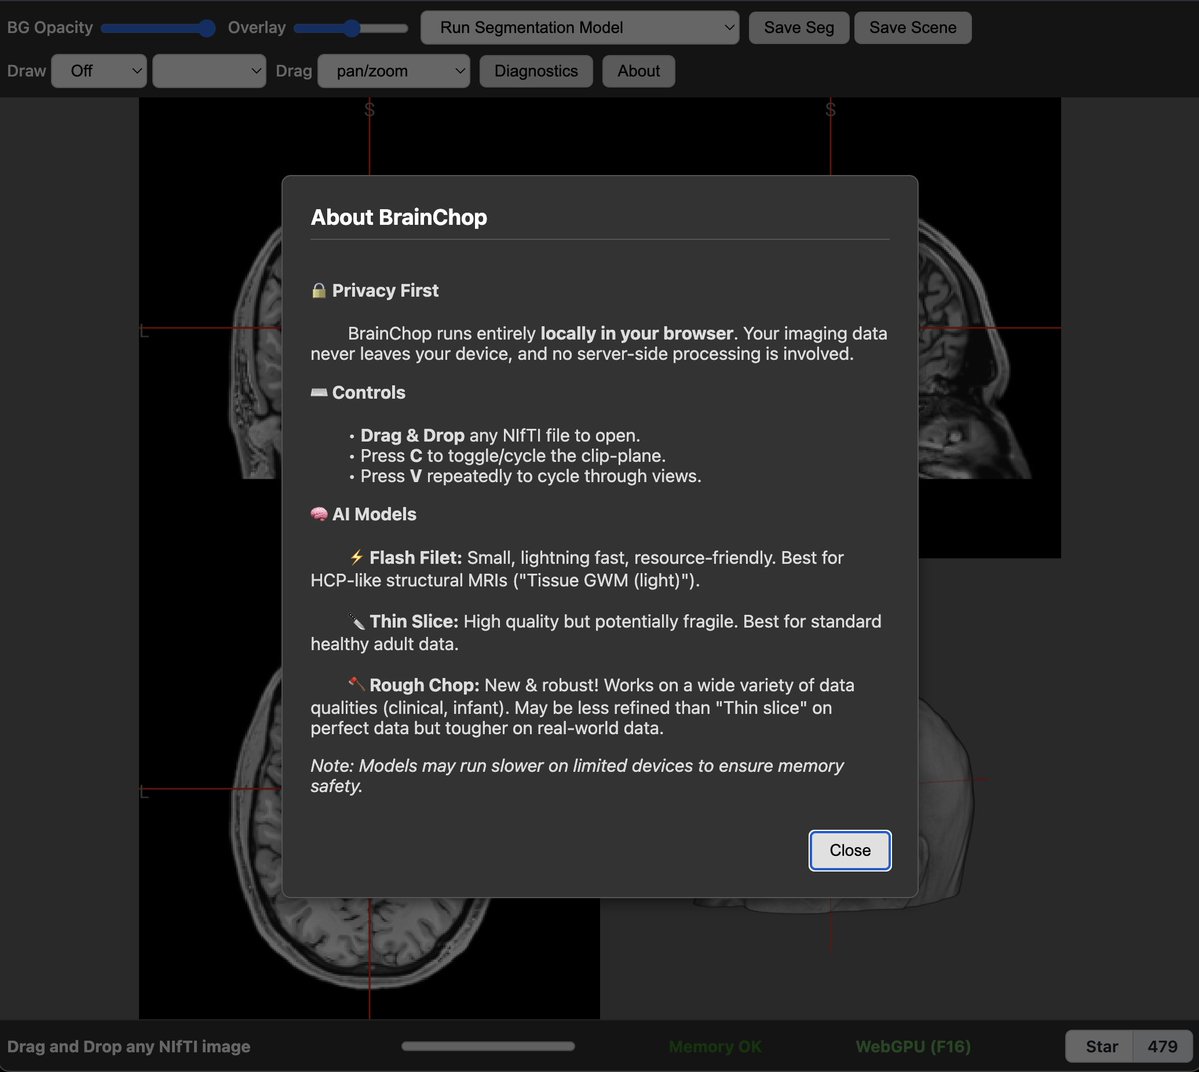Viewport: 1199px width, 1072px height.
Task: Click the lightning bolt icon for Flash Filet
Action: (x=356, y=558)
